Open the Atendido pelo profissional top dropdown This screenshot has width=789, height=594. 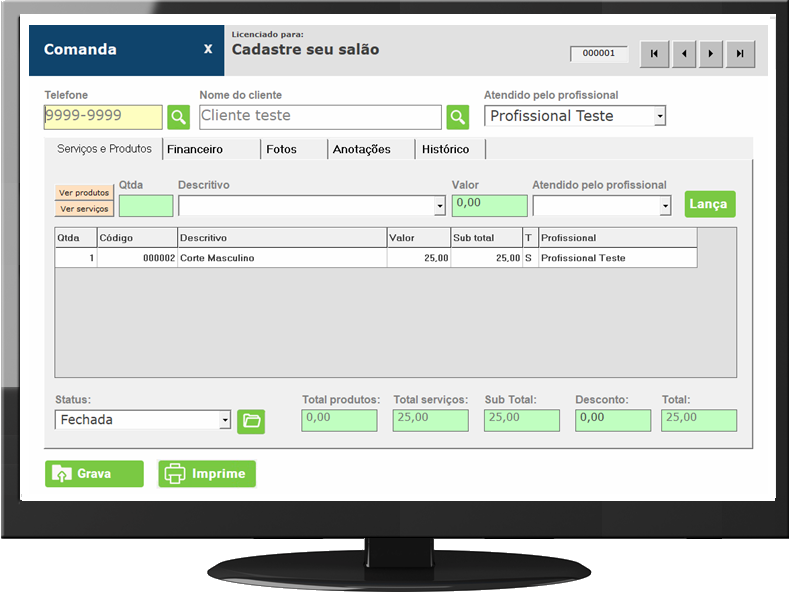[659, 116]
